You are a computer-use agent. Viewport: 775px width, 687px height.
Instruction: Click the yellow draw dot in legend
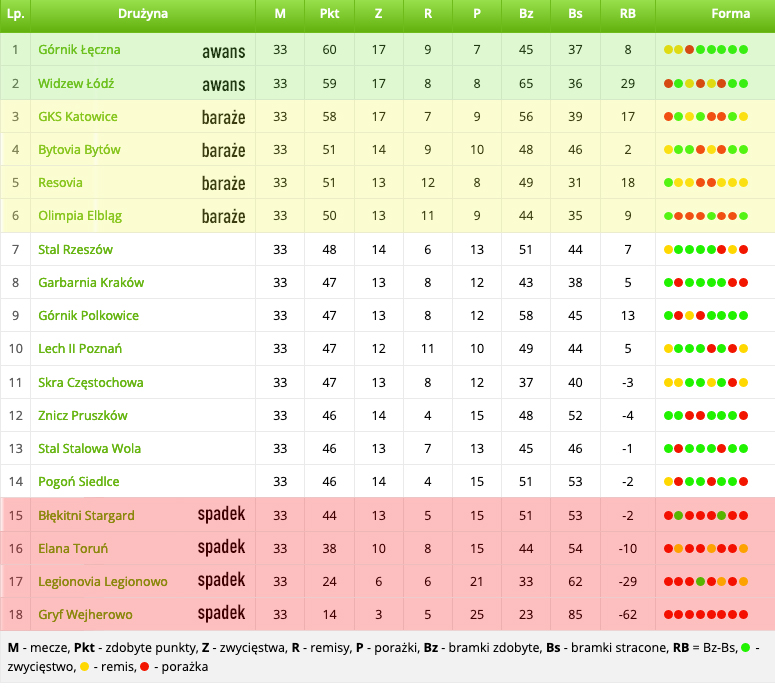[x=84, y=667]
